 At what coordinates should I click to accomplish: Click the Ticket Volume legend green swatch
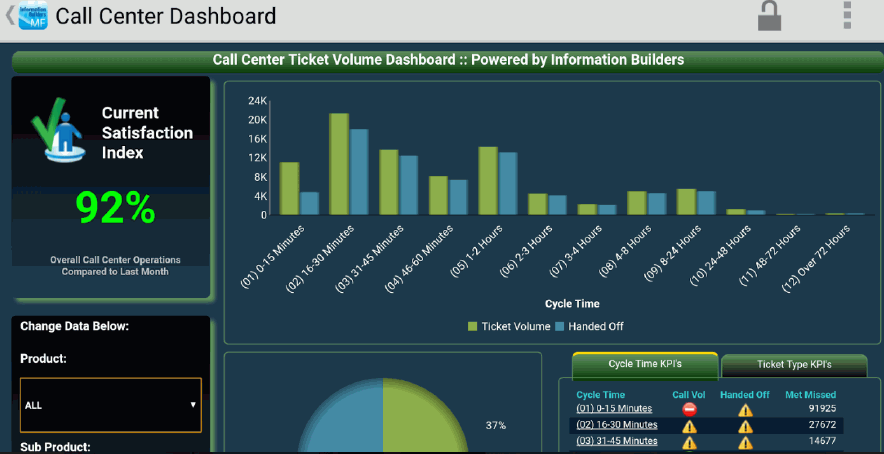click(472, 327)
